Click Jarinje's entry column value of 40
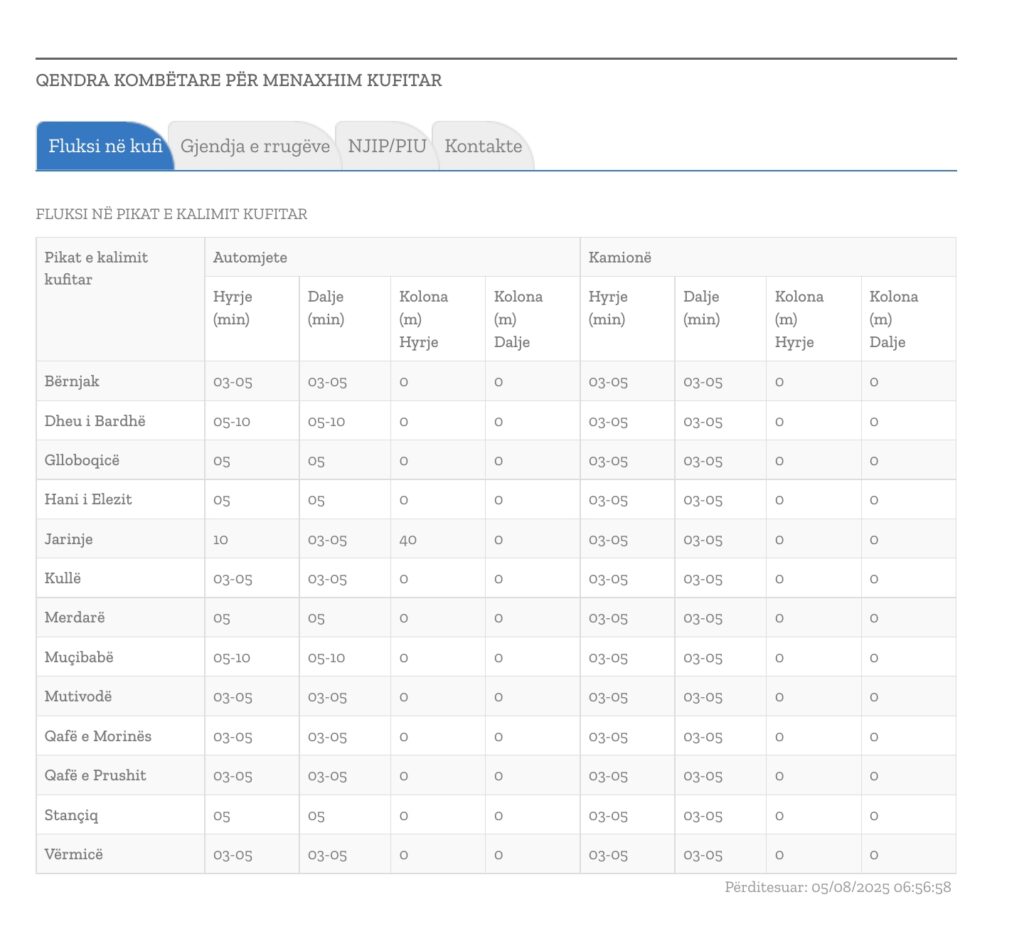 [408, 539]
